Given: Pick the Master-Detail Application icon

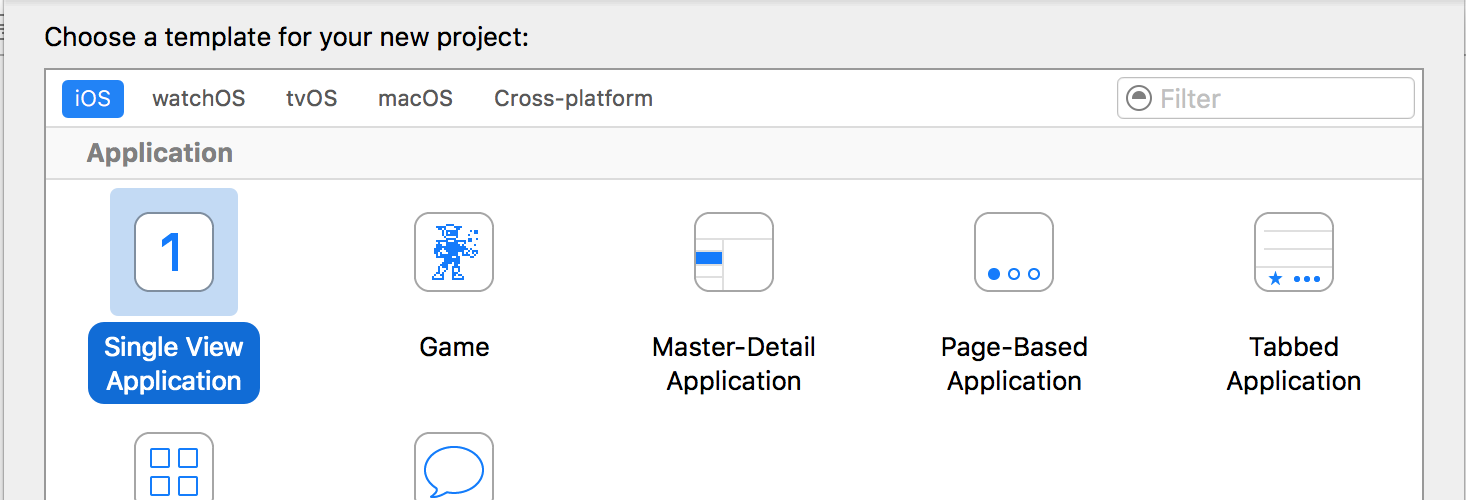Looking at the screenshot, I should click(734, 252).
